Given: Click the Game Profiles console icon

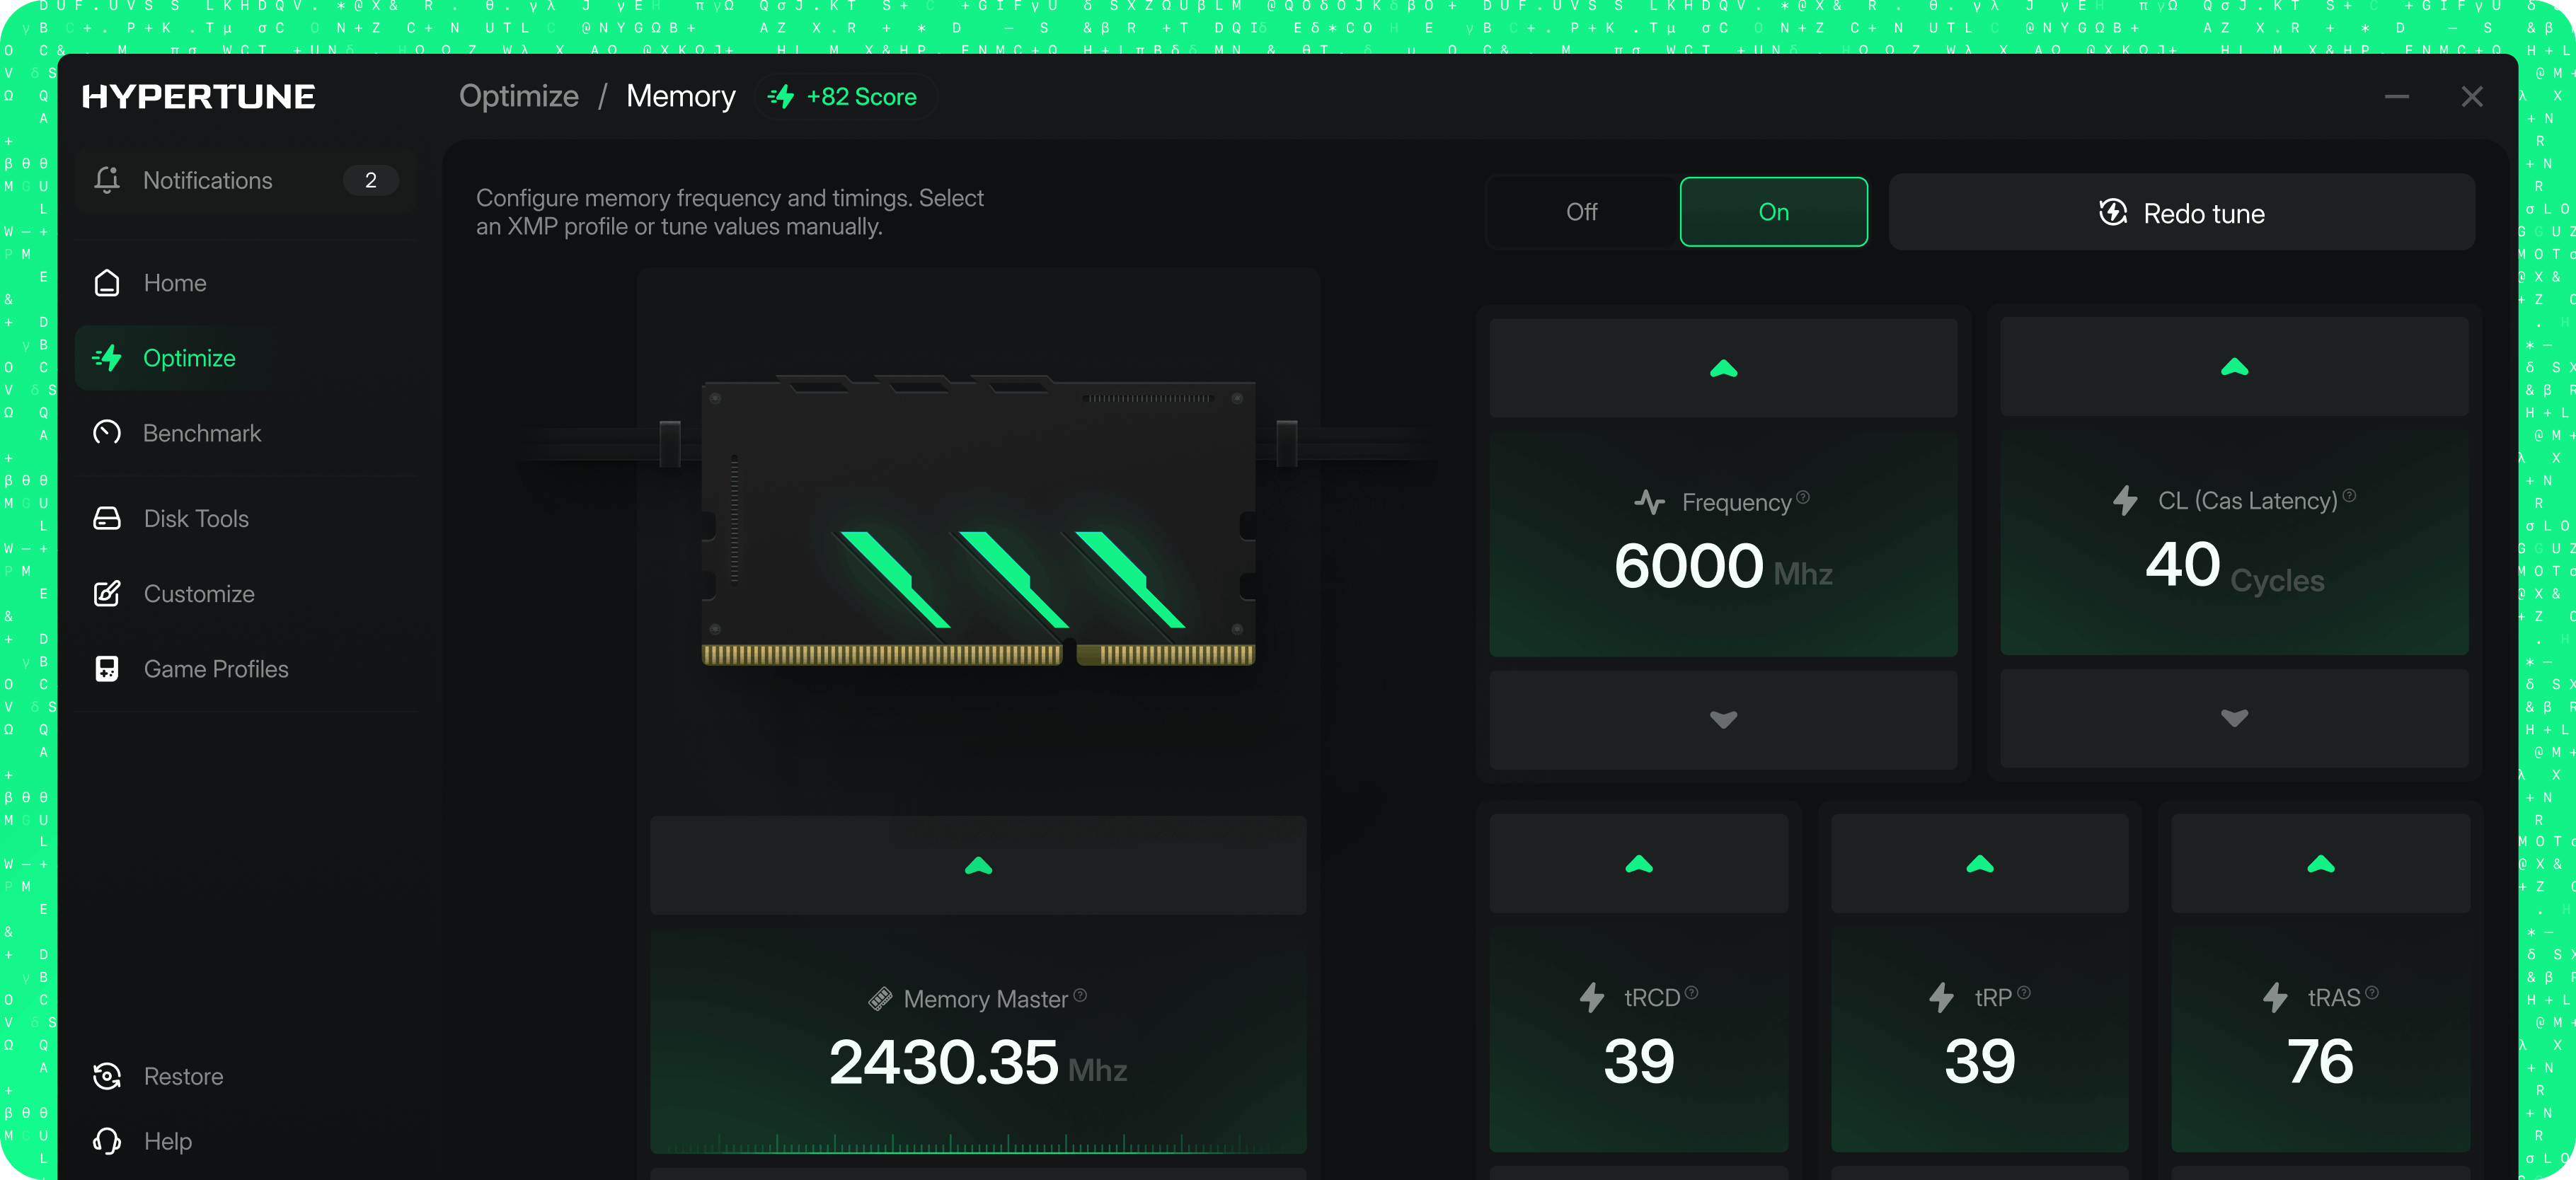Looking at the screenshot, I should [107, 669].
